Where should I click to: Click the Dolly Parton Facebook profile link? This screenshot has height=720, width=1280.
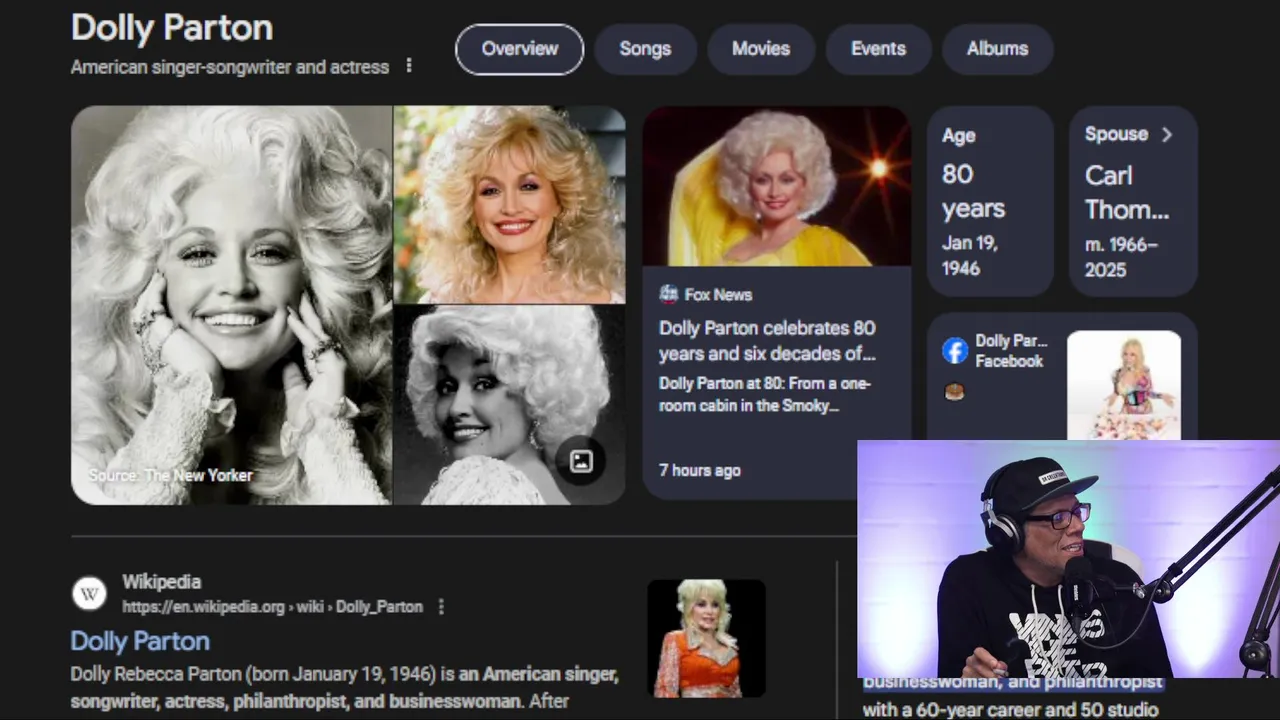click(x=1009, y=351)
